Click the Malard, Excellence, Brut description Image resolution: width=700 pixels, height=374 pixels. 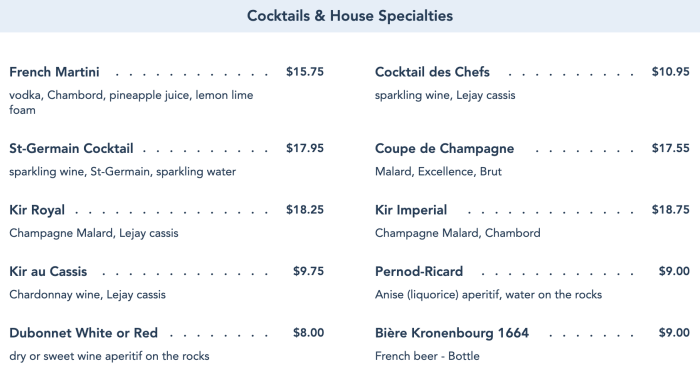click(x=438, y=172)
